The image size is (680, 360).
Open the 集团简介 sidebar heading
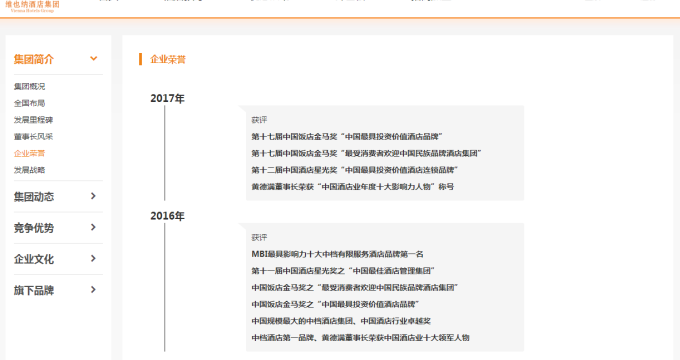pos(34,59)
